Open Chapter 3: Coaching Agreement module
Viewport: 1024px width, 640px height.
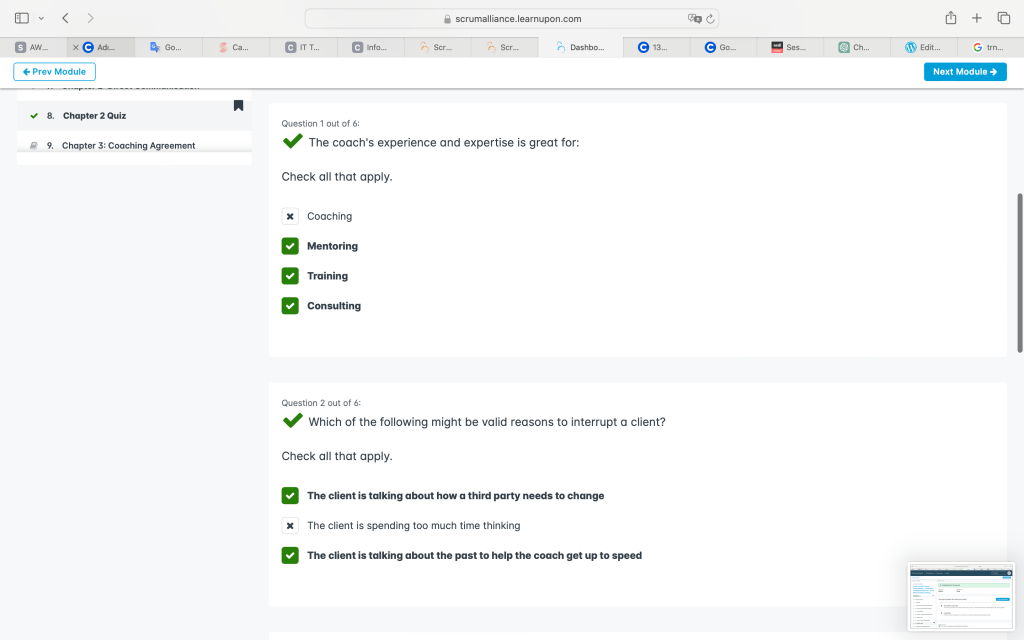(128, 146)
